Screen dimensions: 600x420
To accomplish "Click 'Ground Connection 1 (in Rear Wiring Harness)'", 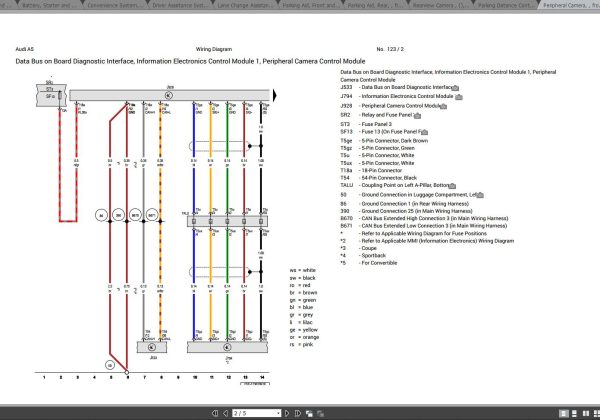I will pyautogui.click(x=415, y=204).
